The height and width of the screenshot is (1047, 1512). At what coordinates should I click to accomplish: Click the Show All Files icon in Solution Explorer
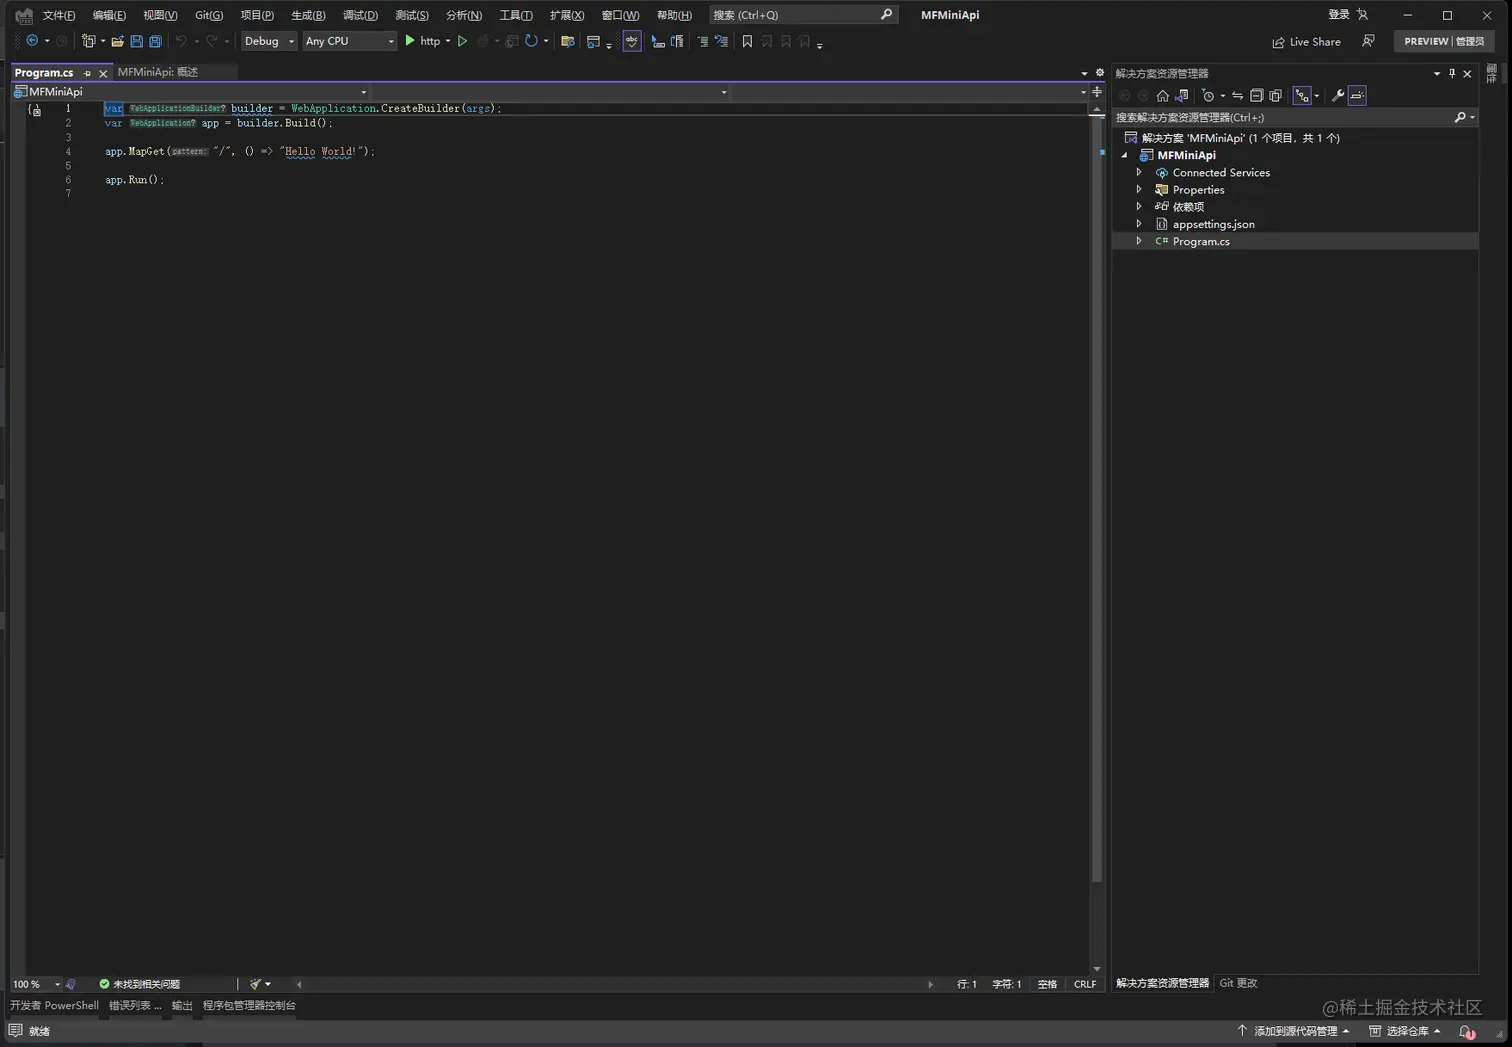tap(1276, 96)
